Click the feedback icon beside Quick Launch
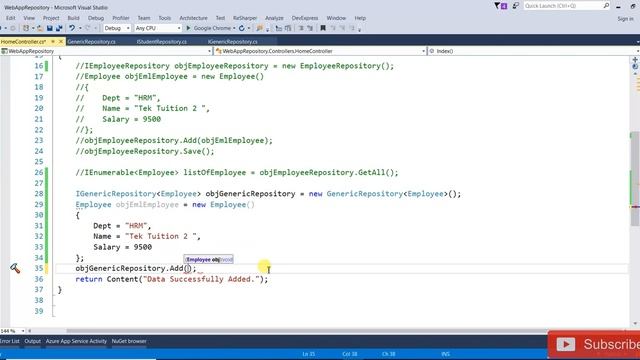Viewport: 640px width, 360px height. (516, 6)
